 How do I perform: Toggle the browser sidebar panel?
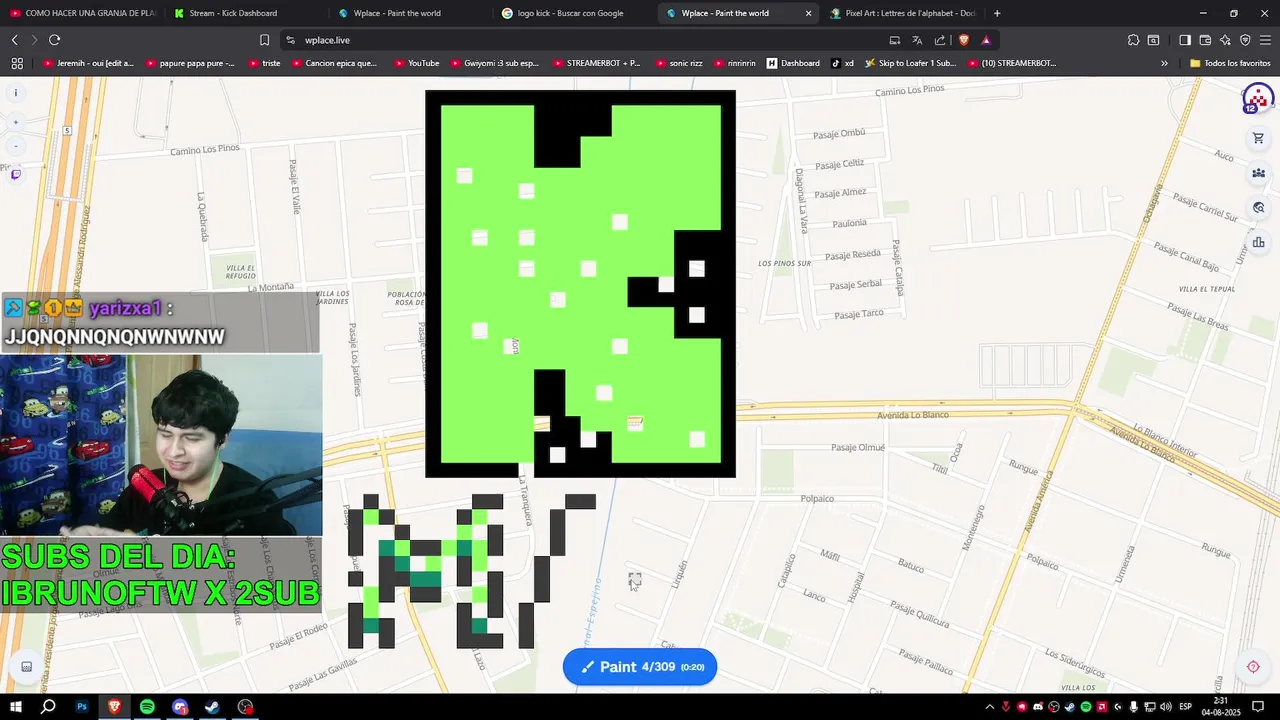click(1185, 40)
